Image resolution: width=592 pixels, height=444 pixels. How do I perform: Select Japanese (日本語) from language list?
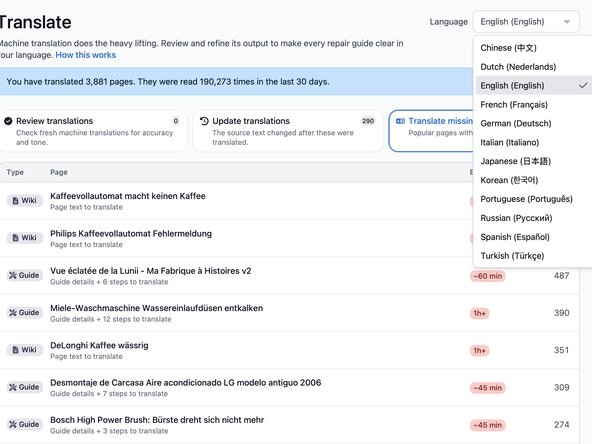tap(532, 161)
